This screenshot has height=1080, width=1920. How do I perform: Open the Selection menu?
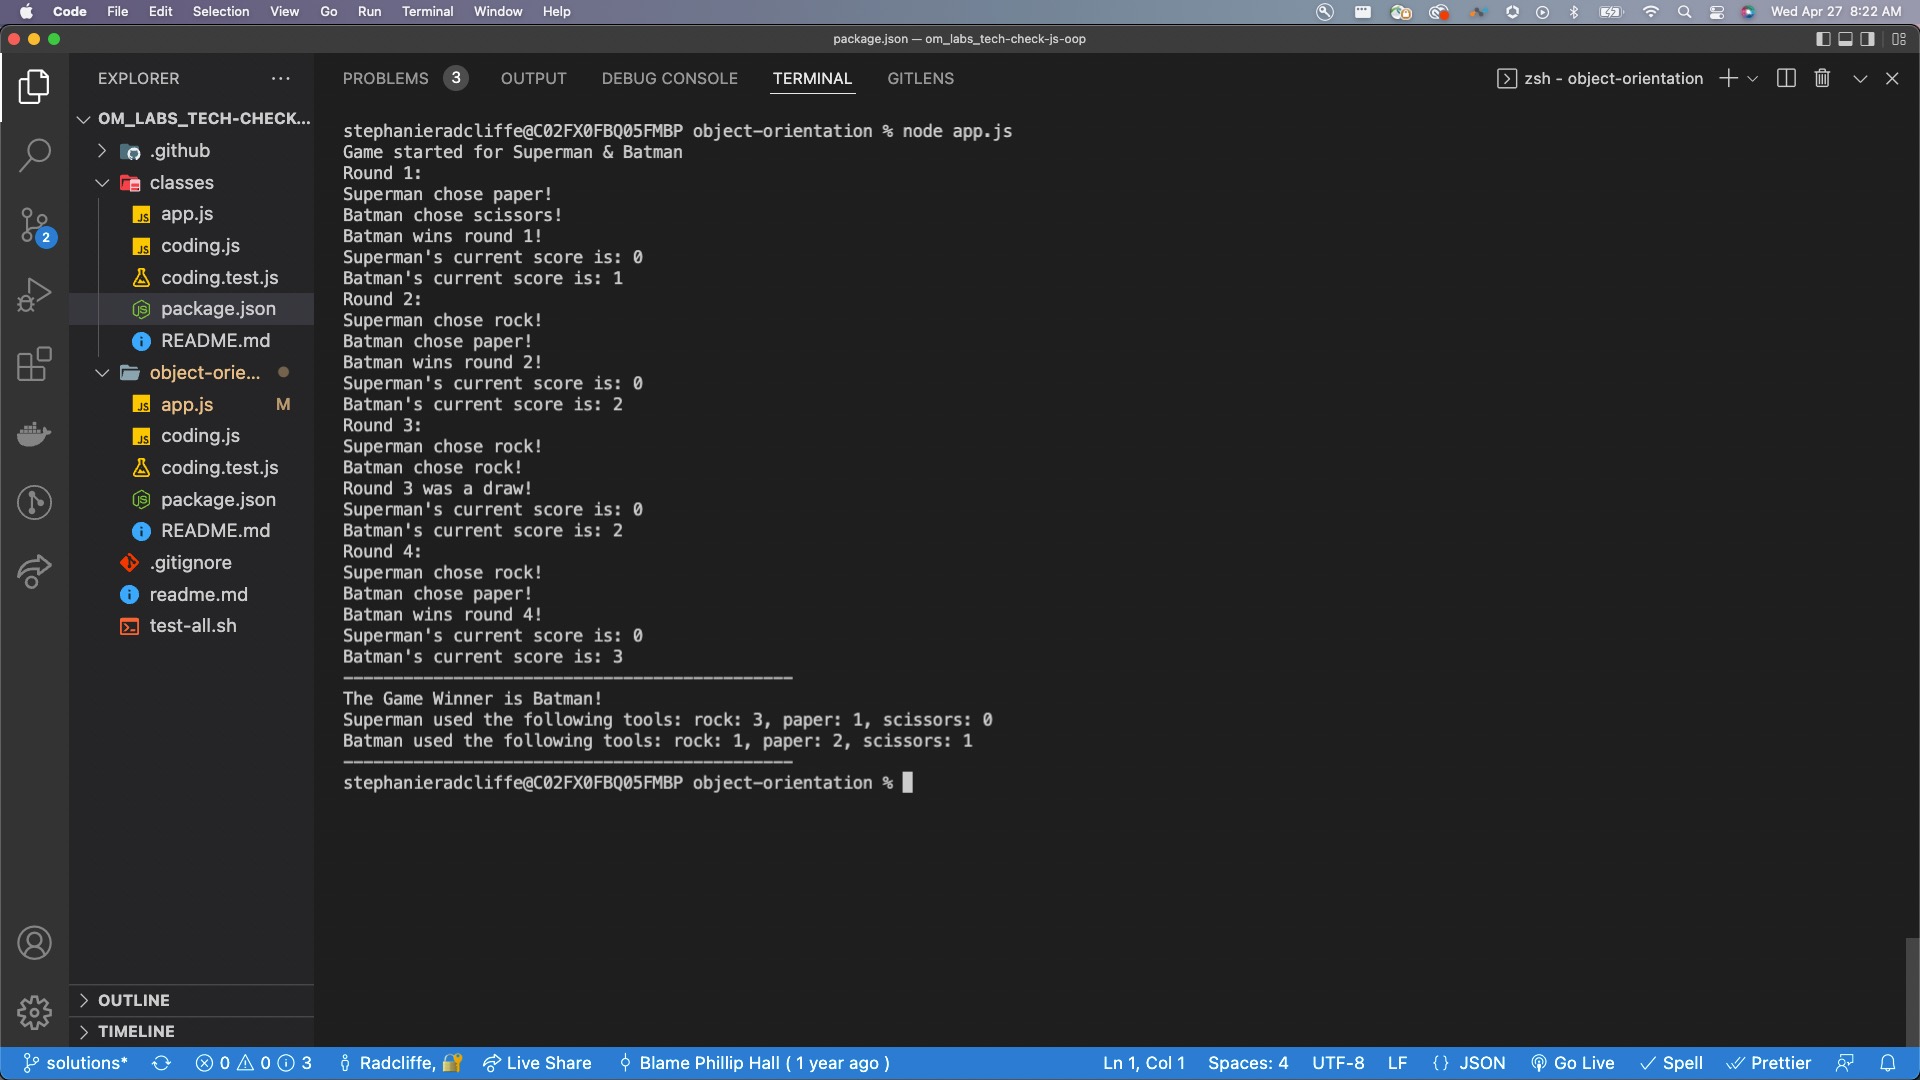point(221,12)
